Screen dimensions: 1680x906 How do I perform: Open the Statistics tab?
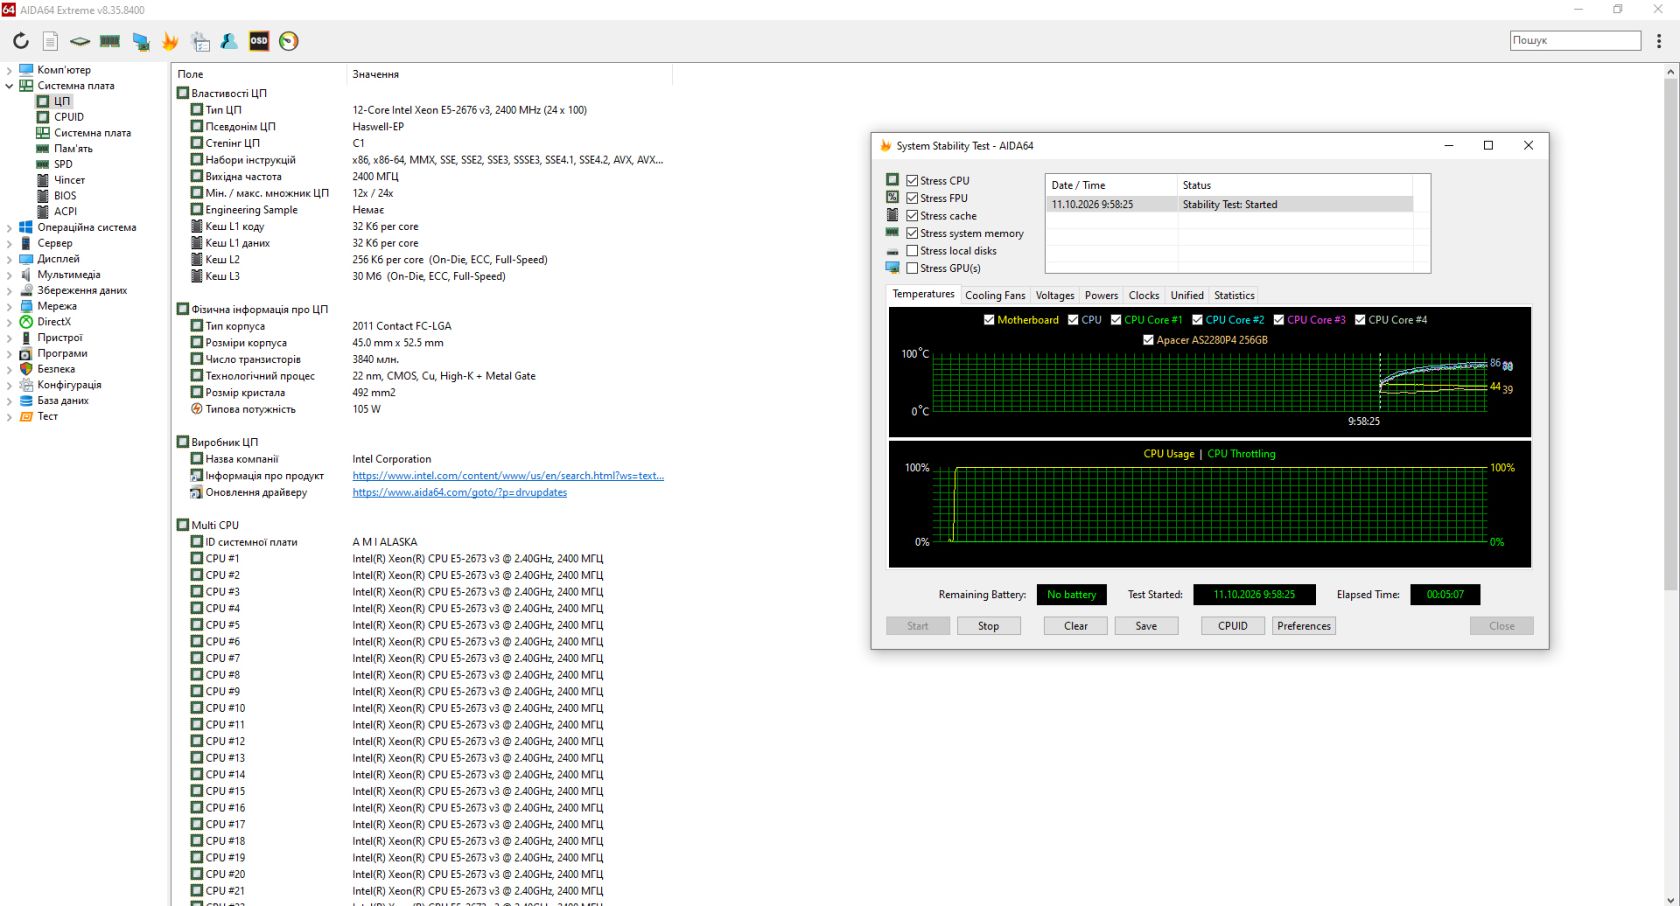1234,295
